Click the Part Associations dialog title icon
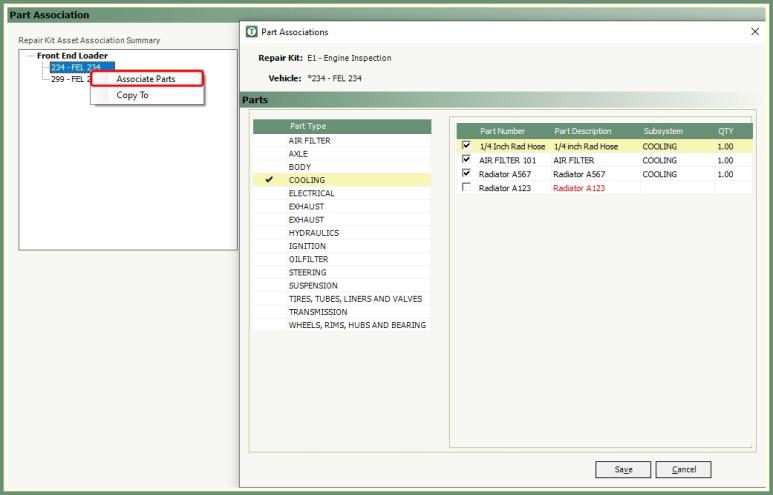773x495 pixels. pyautogui.click(x=252, y=32)
